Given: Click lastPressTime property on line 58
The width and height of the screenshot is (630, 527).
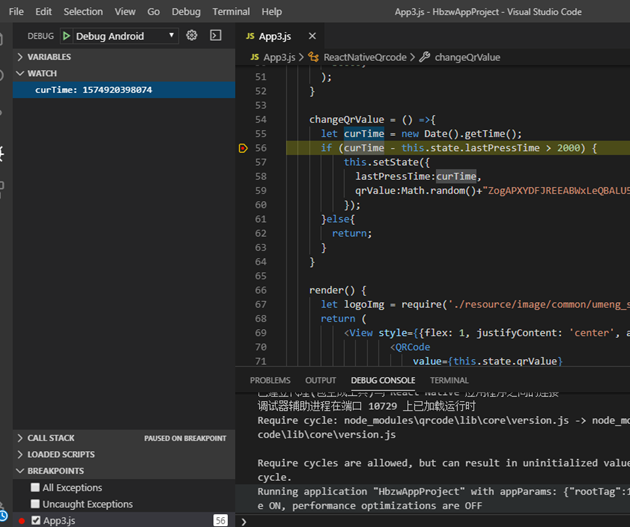Looking at the screenshot, I should point(394,176).
